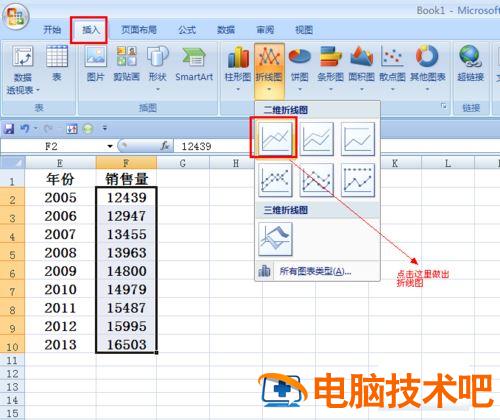Click the formula bar showing 12439
The width and height of the screenshot is (500, 420).
(337, 146)
